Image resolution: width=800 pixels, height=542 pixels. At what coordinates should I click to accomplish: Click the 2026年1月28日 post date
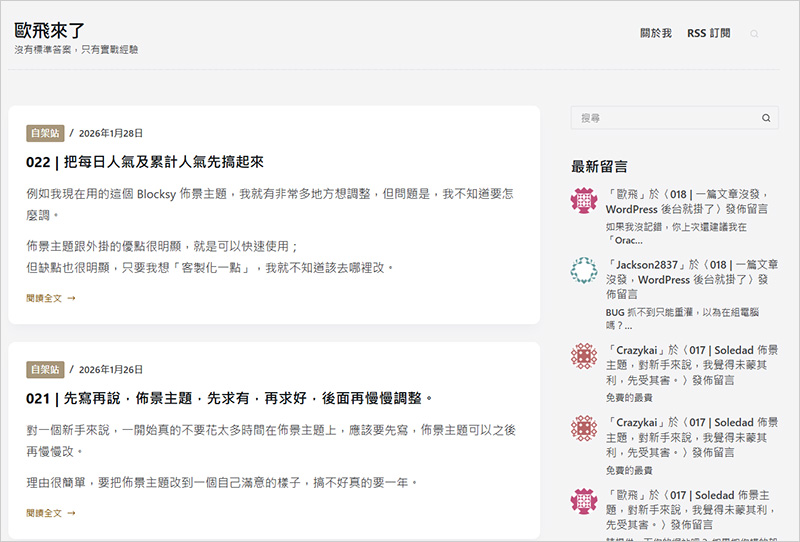[111, 132]
